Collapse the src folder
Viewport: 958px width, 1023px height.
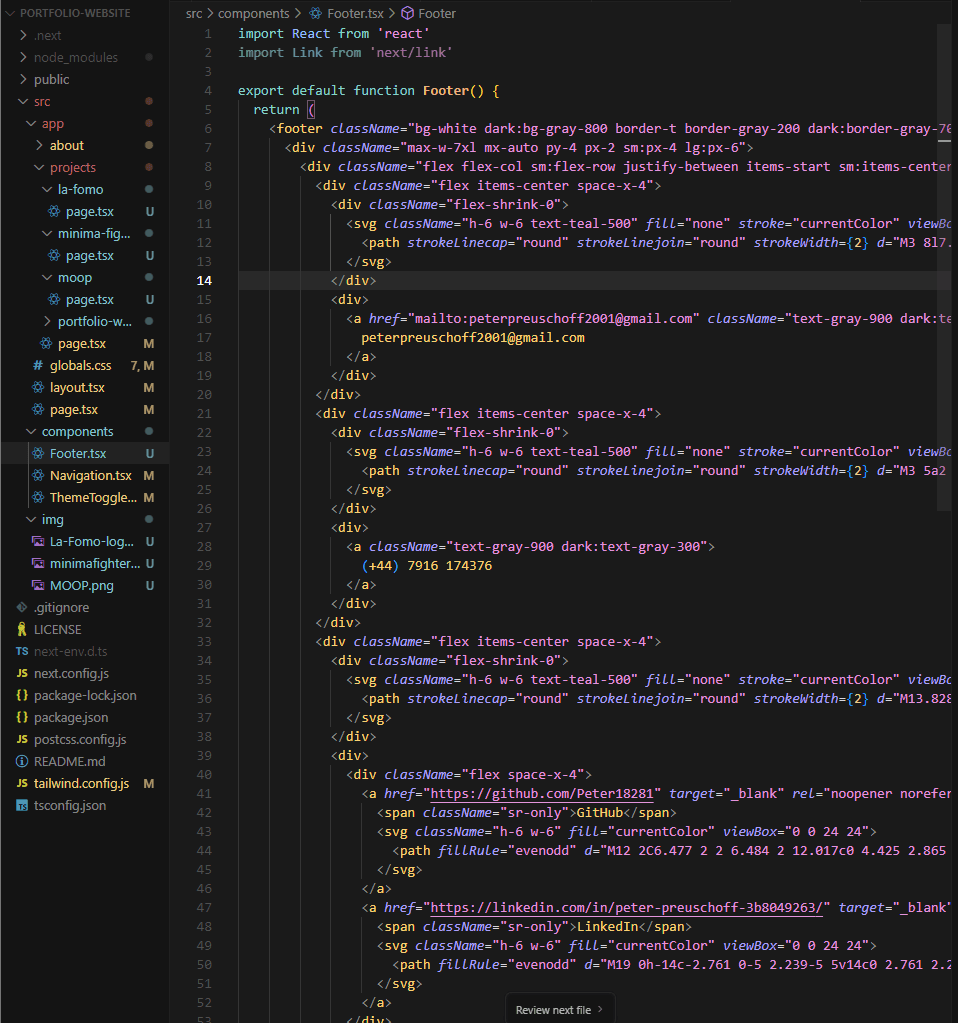click(x=23, y=101)
